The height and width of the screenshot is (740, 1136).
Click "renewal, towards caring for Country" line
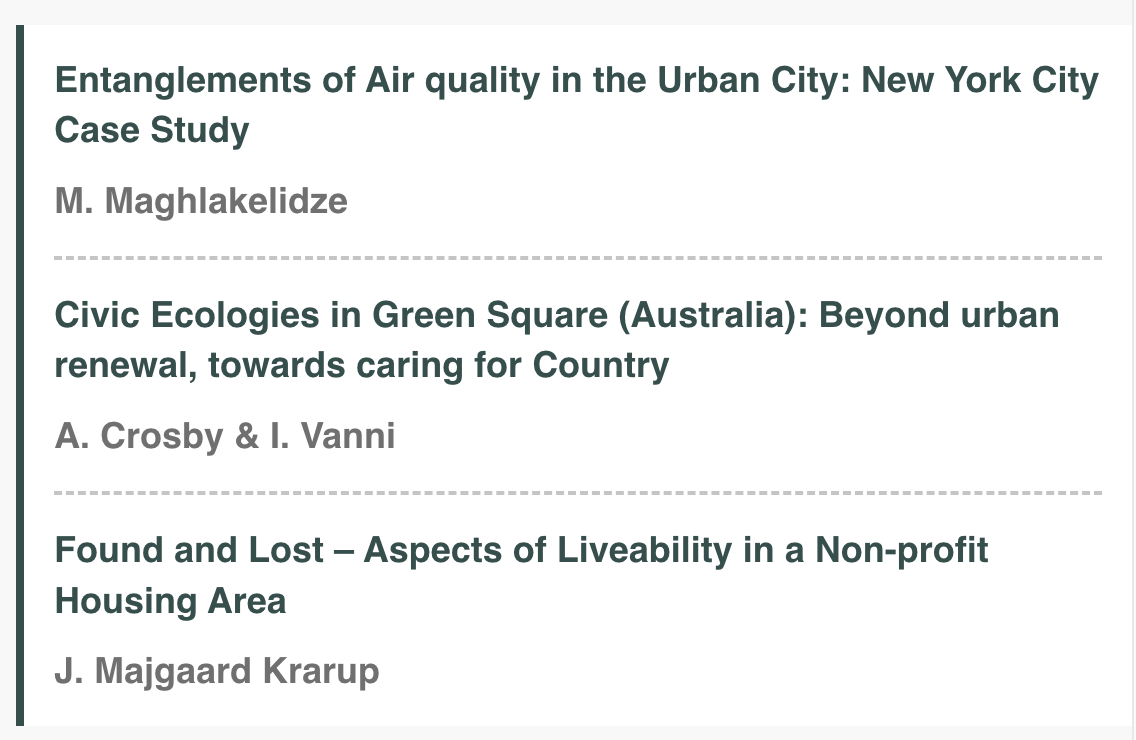coord(362,365)
